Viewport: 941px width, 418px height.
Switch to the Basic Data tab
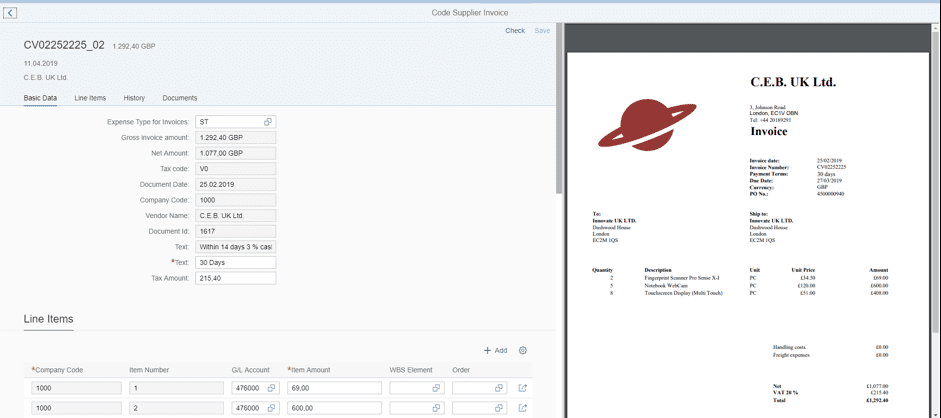tap(40, 98)
